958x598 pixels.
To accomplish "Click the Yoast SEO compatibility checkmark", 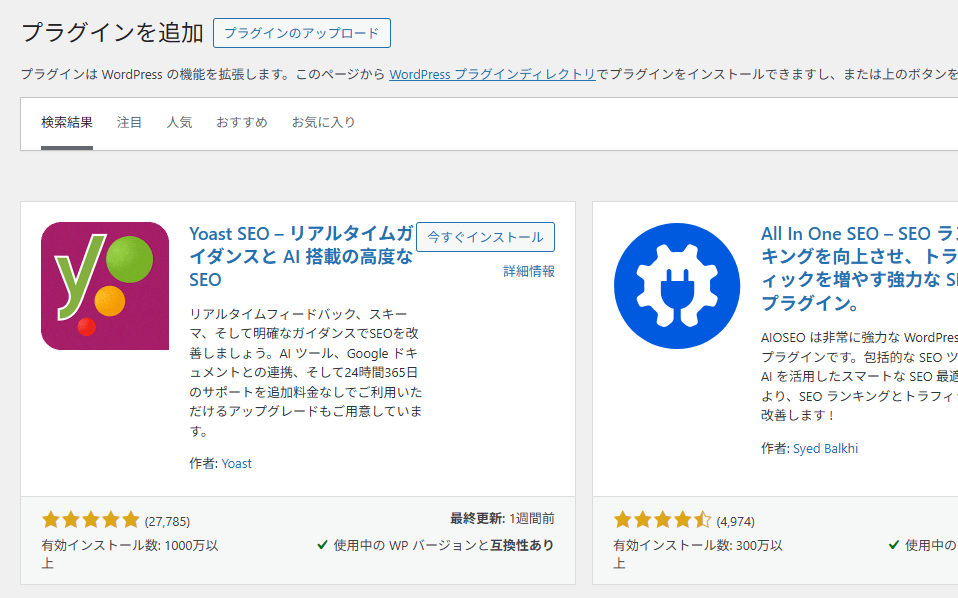I will [x=322, y=545].
